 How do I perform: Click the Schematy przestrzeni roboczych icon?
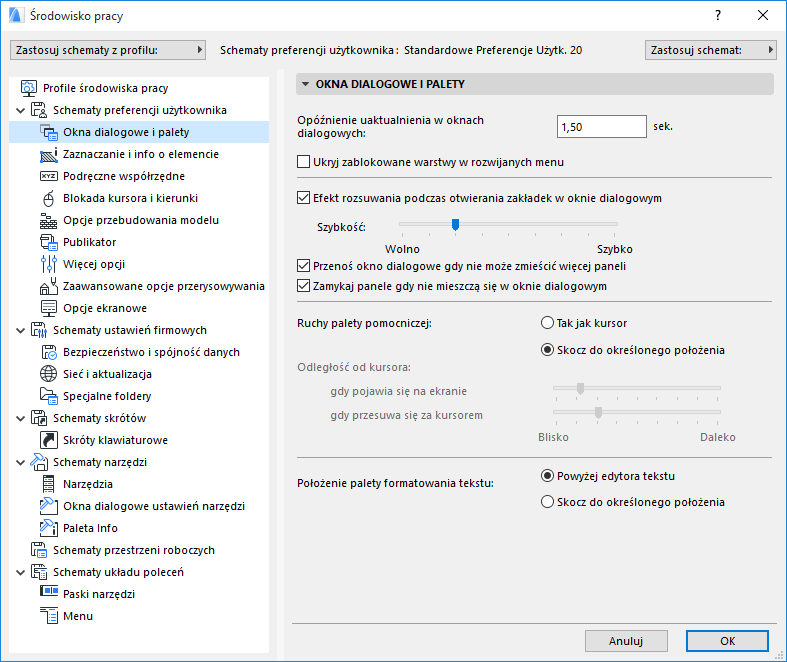coord(39,550)
